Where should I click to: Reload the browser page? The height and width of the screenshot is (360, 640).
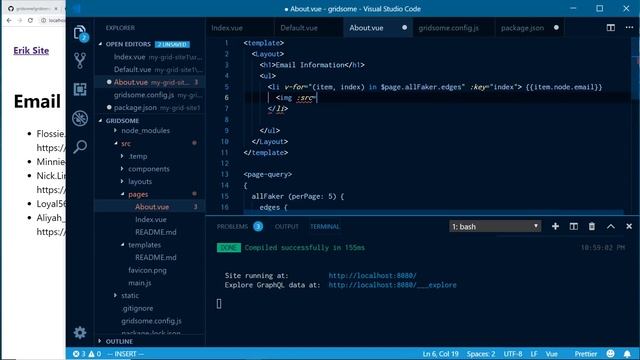tap(30, 20)
